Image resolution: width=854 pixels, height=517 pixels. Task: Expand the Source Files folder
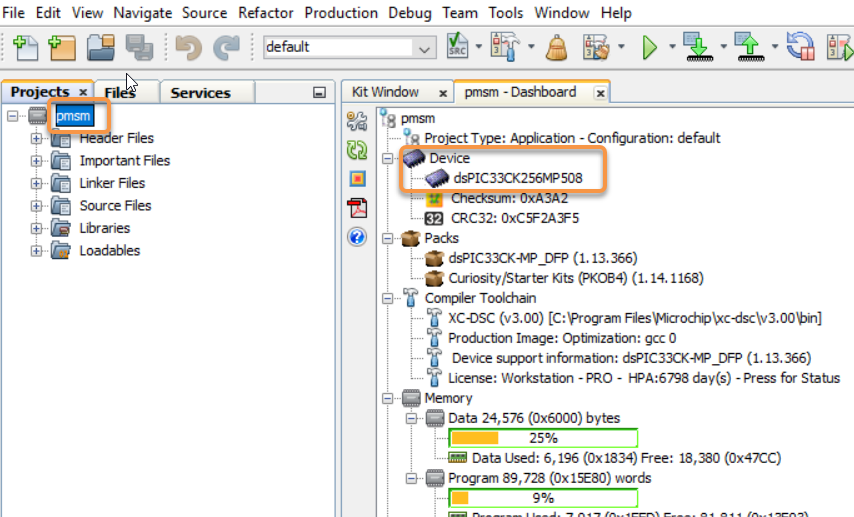[x=36, y=205]
